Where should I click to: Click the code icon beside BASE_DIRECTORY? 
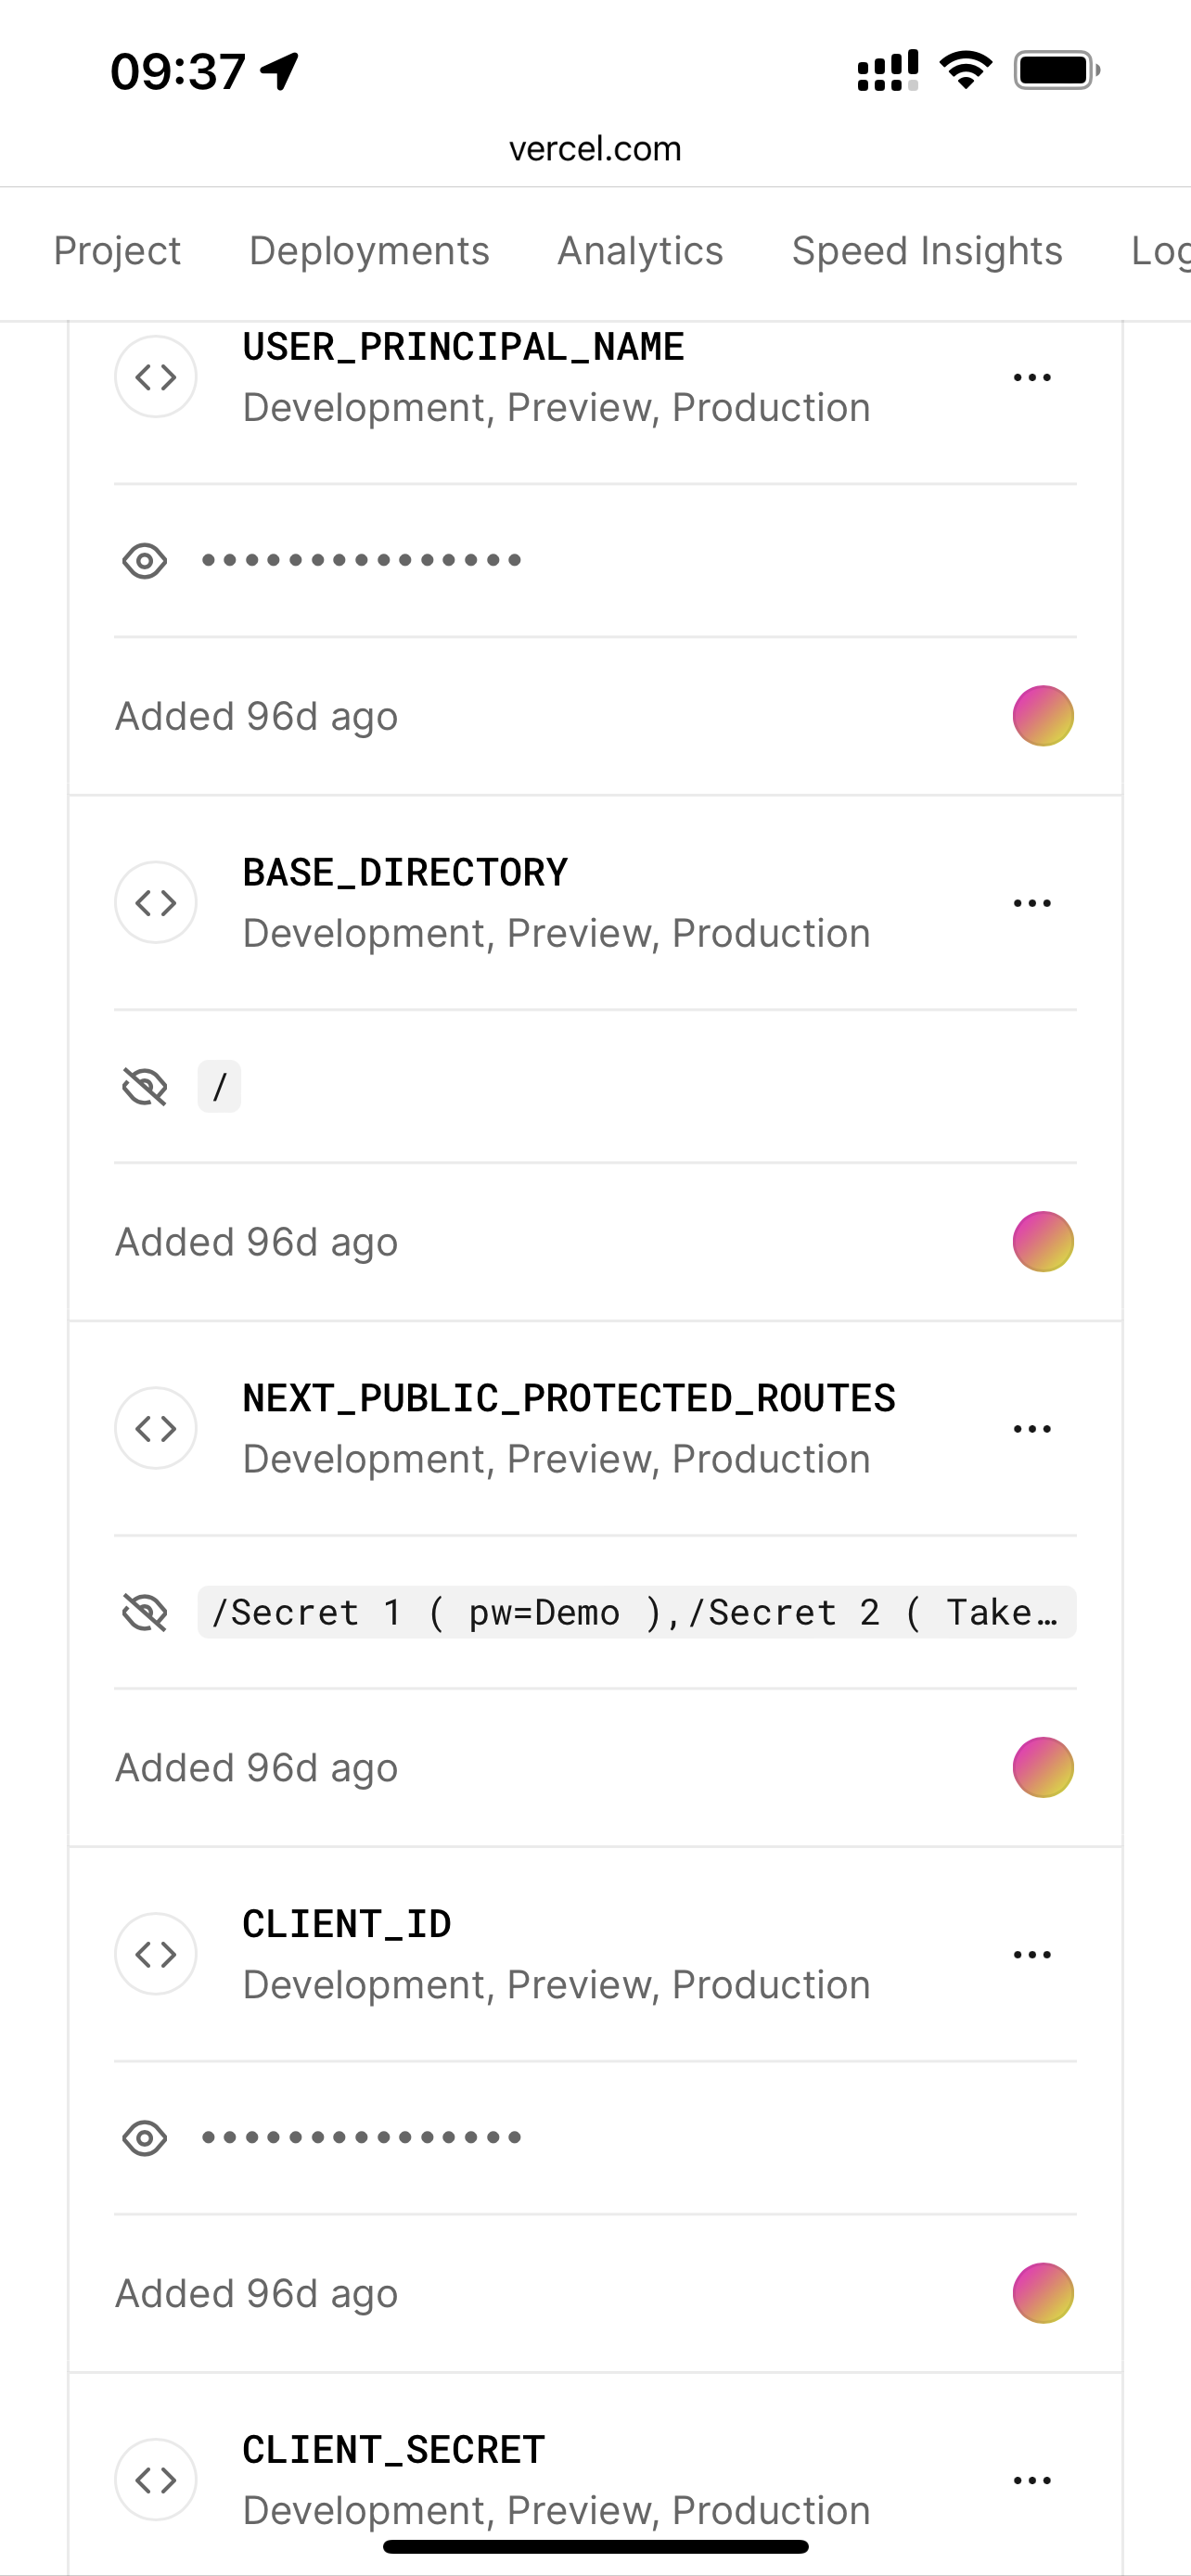coord(155,901)
